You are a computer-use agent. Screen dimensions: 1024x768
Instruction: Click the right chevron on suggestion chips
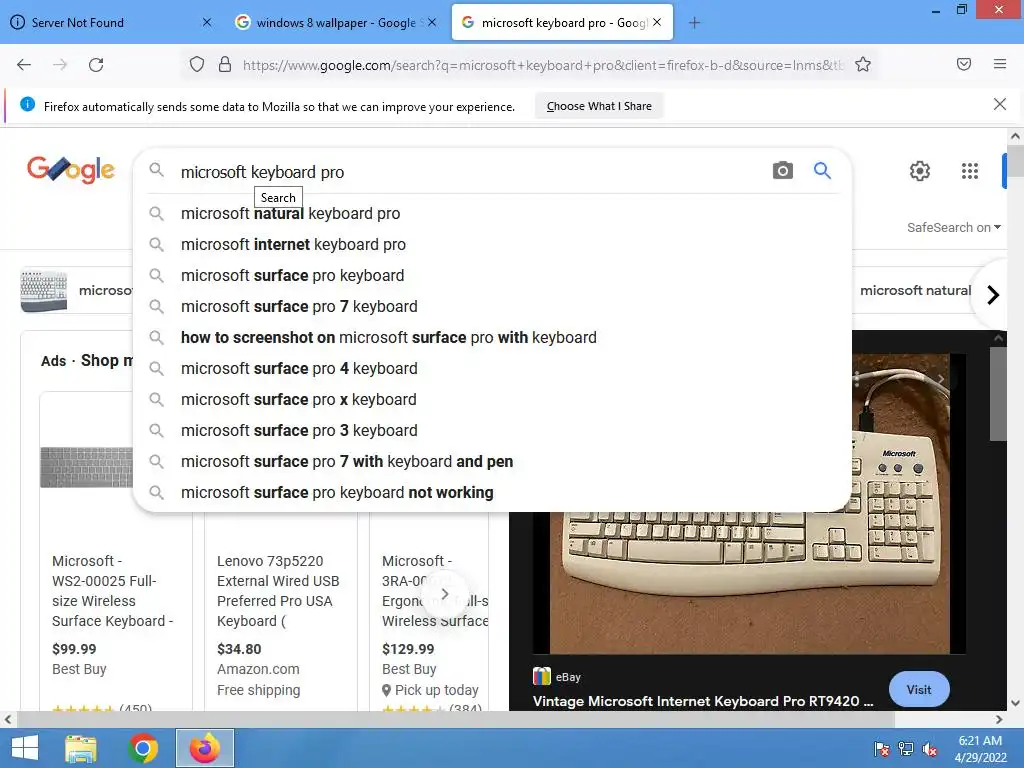(x=993, y=295)
